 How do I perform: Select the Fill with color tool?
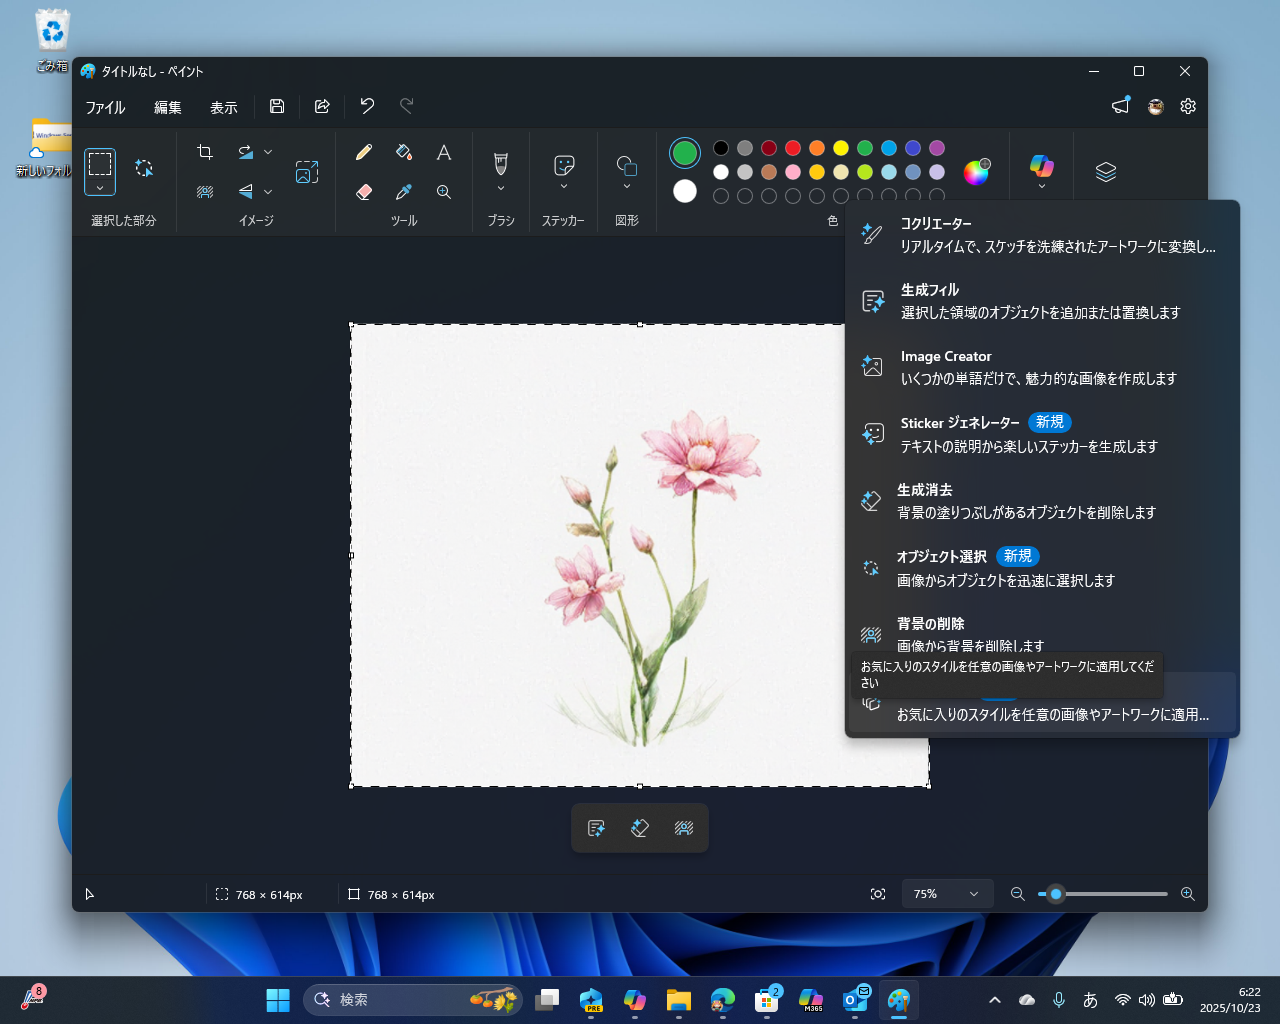(403, 151)
